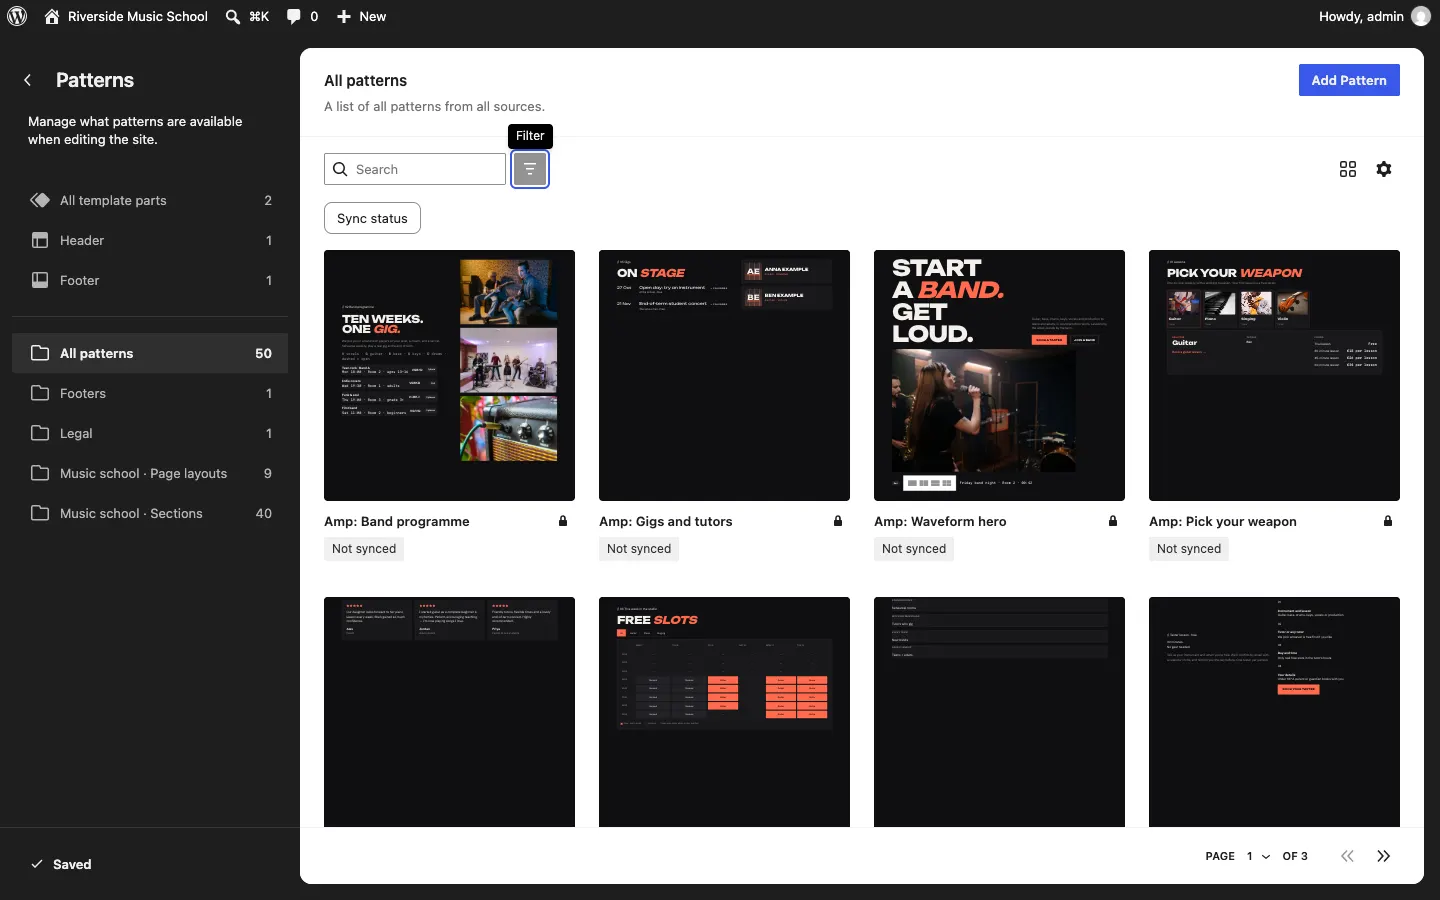Toggle the Filter button
The image size is (1440, 900).
coord(530,169)
